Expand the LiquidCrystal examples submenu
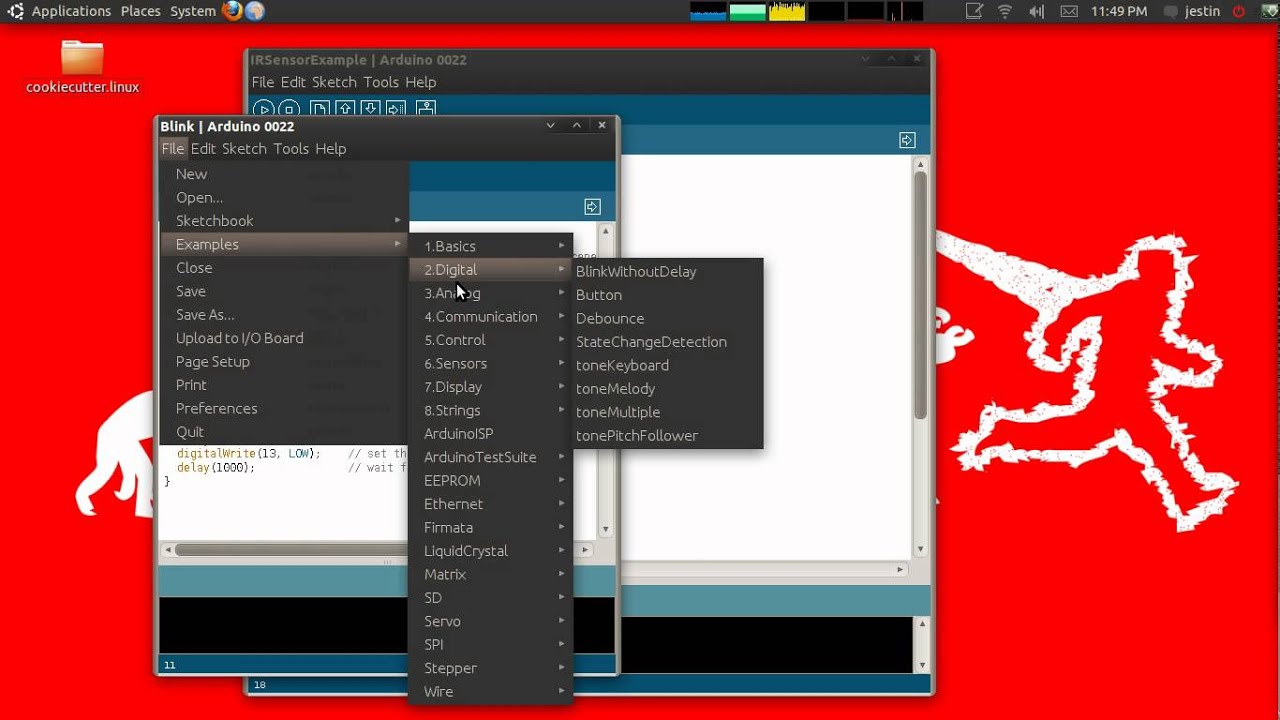Screen dimensions: 1280x720 click(491, 551)
